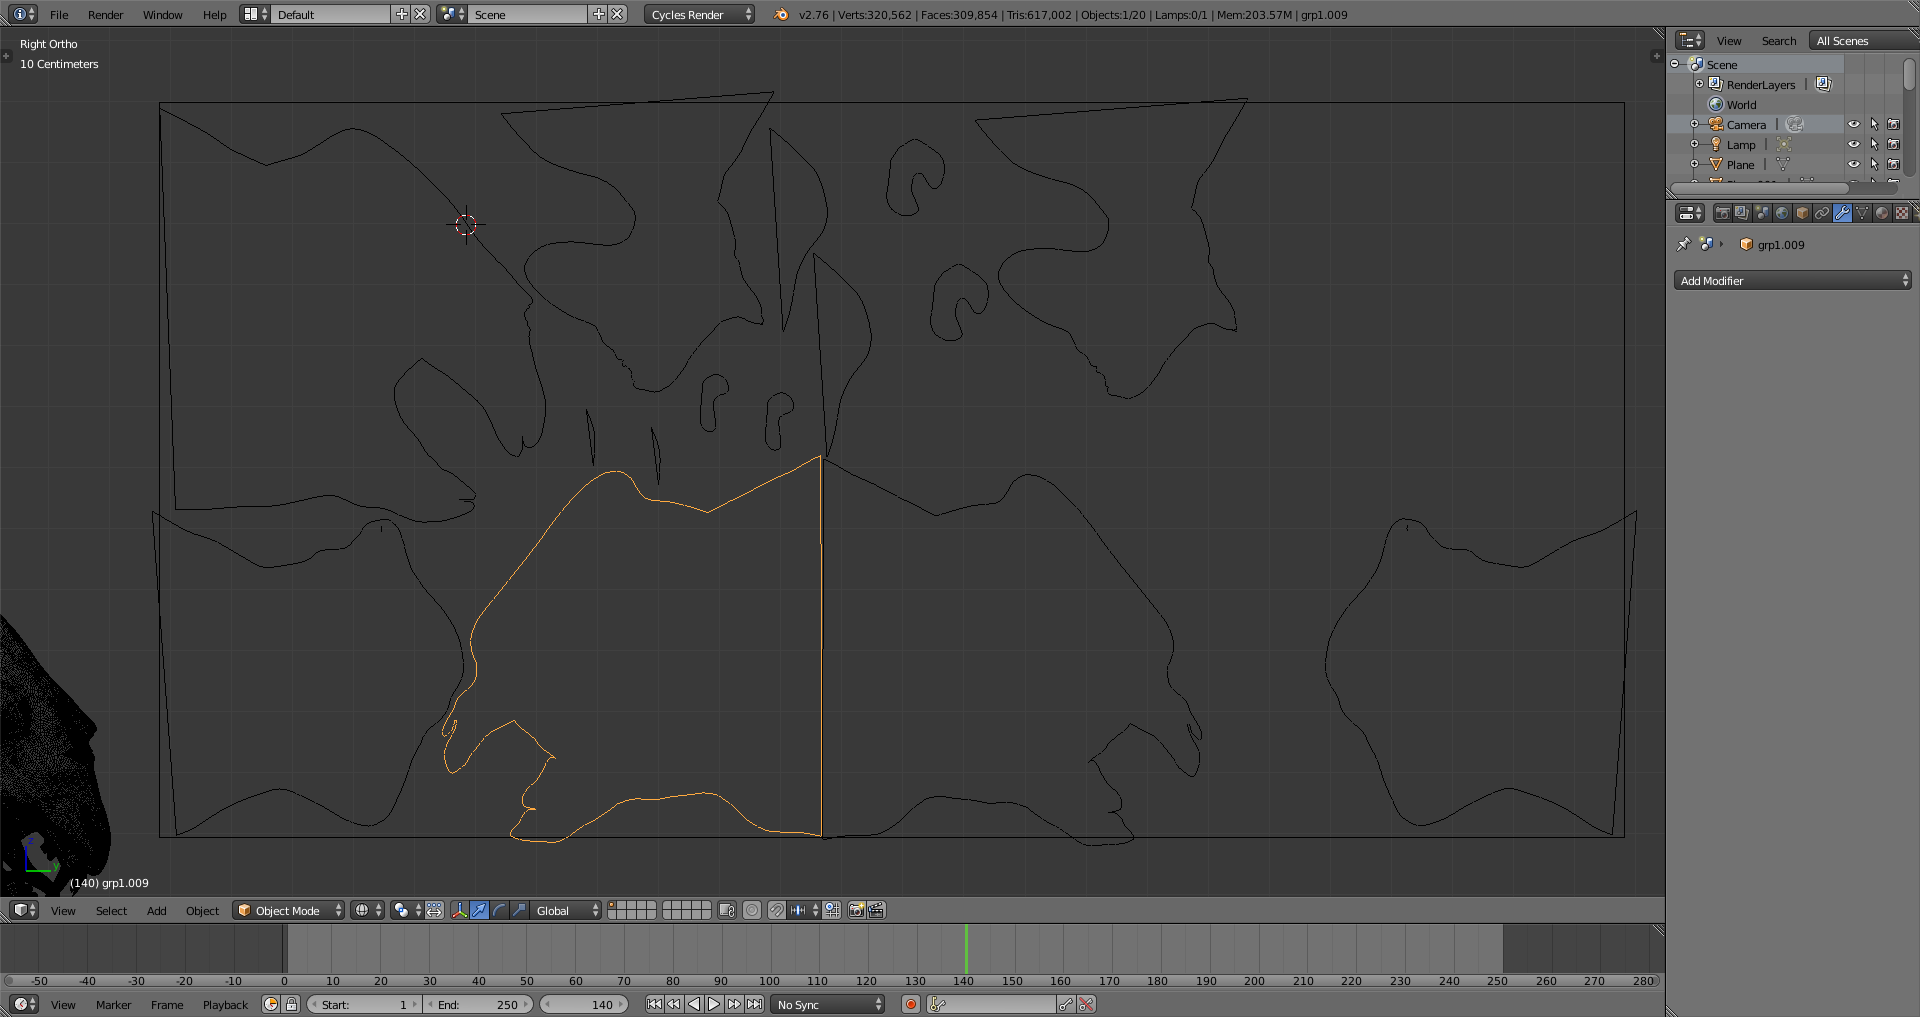Viewport: 1920px width, 1017px height.
Task: Open the Cycles Render engine dropdown
Action: 699,14
